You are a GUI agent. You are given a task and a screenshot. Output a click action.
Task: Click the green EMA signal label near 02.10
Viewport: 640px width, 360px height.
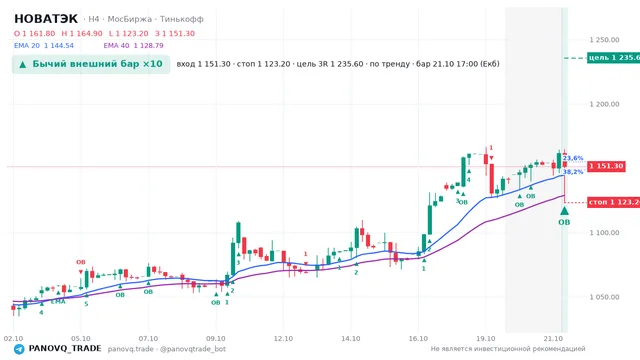click(x=58, y=302)
